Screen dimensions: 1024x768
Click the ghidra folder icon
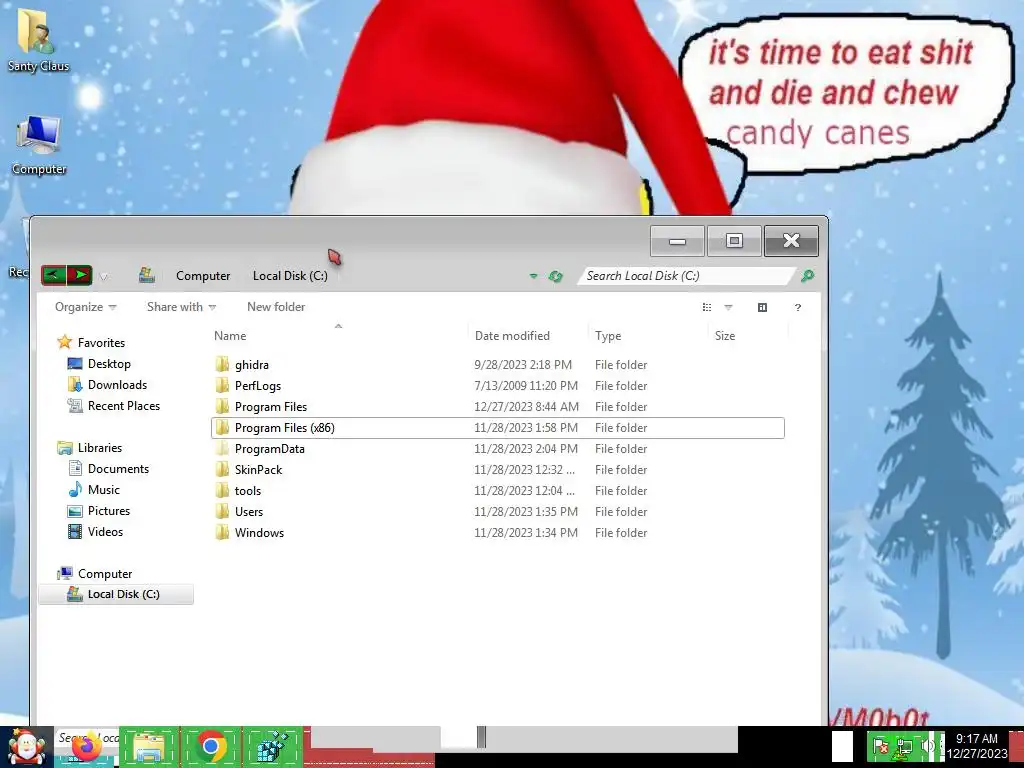click(222, 364)
